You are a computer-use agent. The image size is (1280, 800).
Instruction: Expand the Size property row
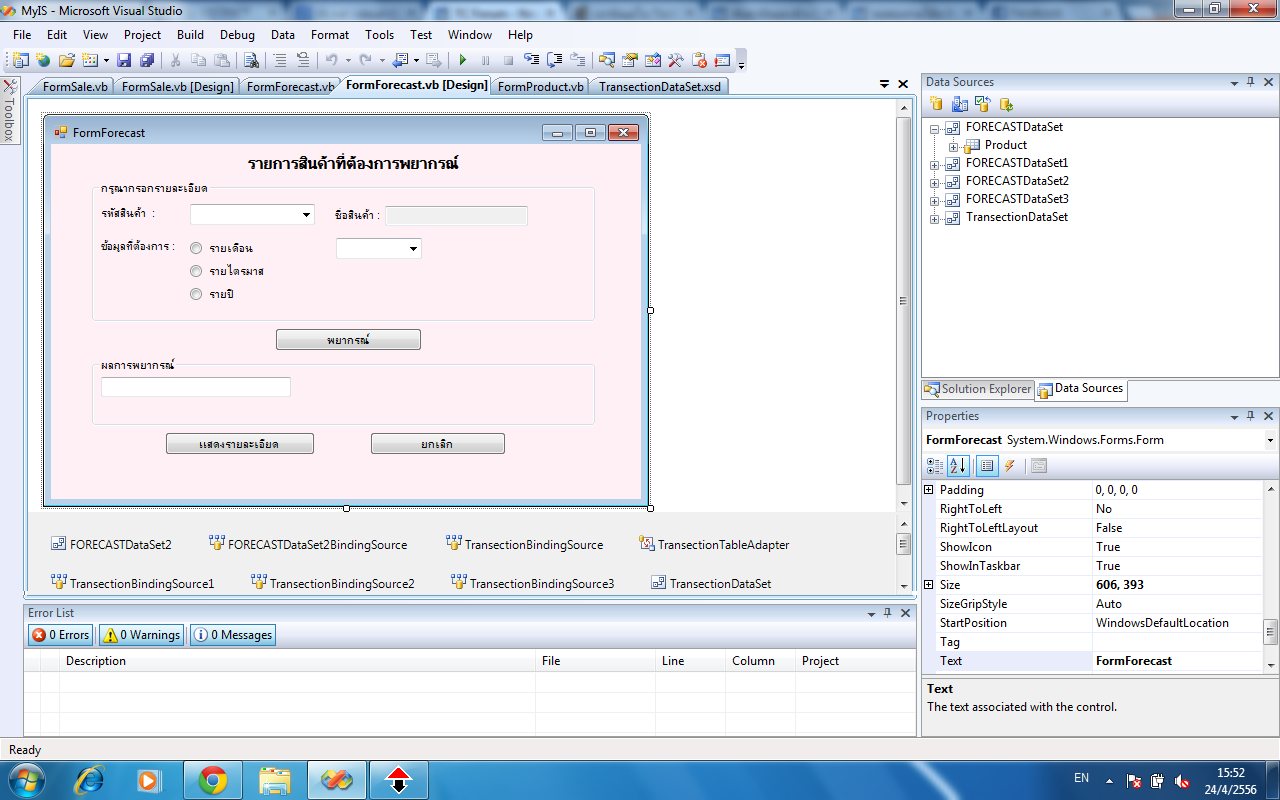pos(929,585)
